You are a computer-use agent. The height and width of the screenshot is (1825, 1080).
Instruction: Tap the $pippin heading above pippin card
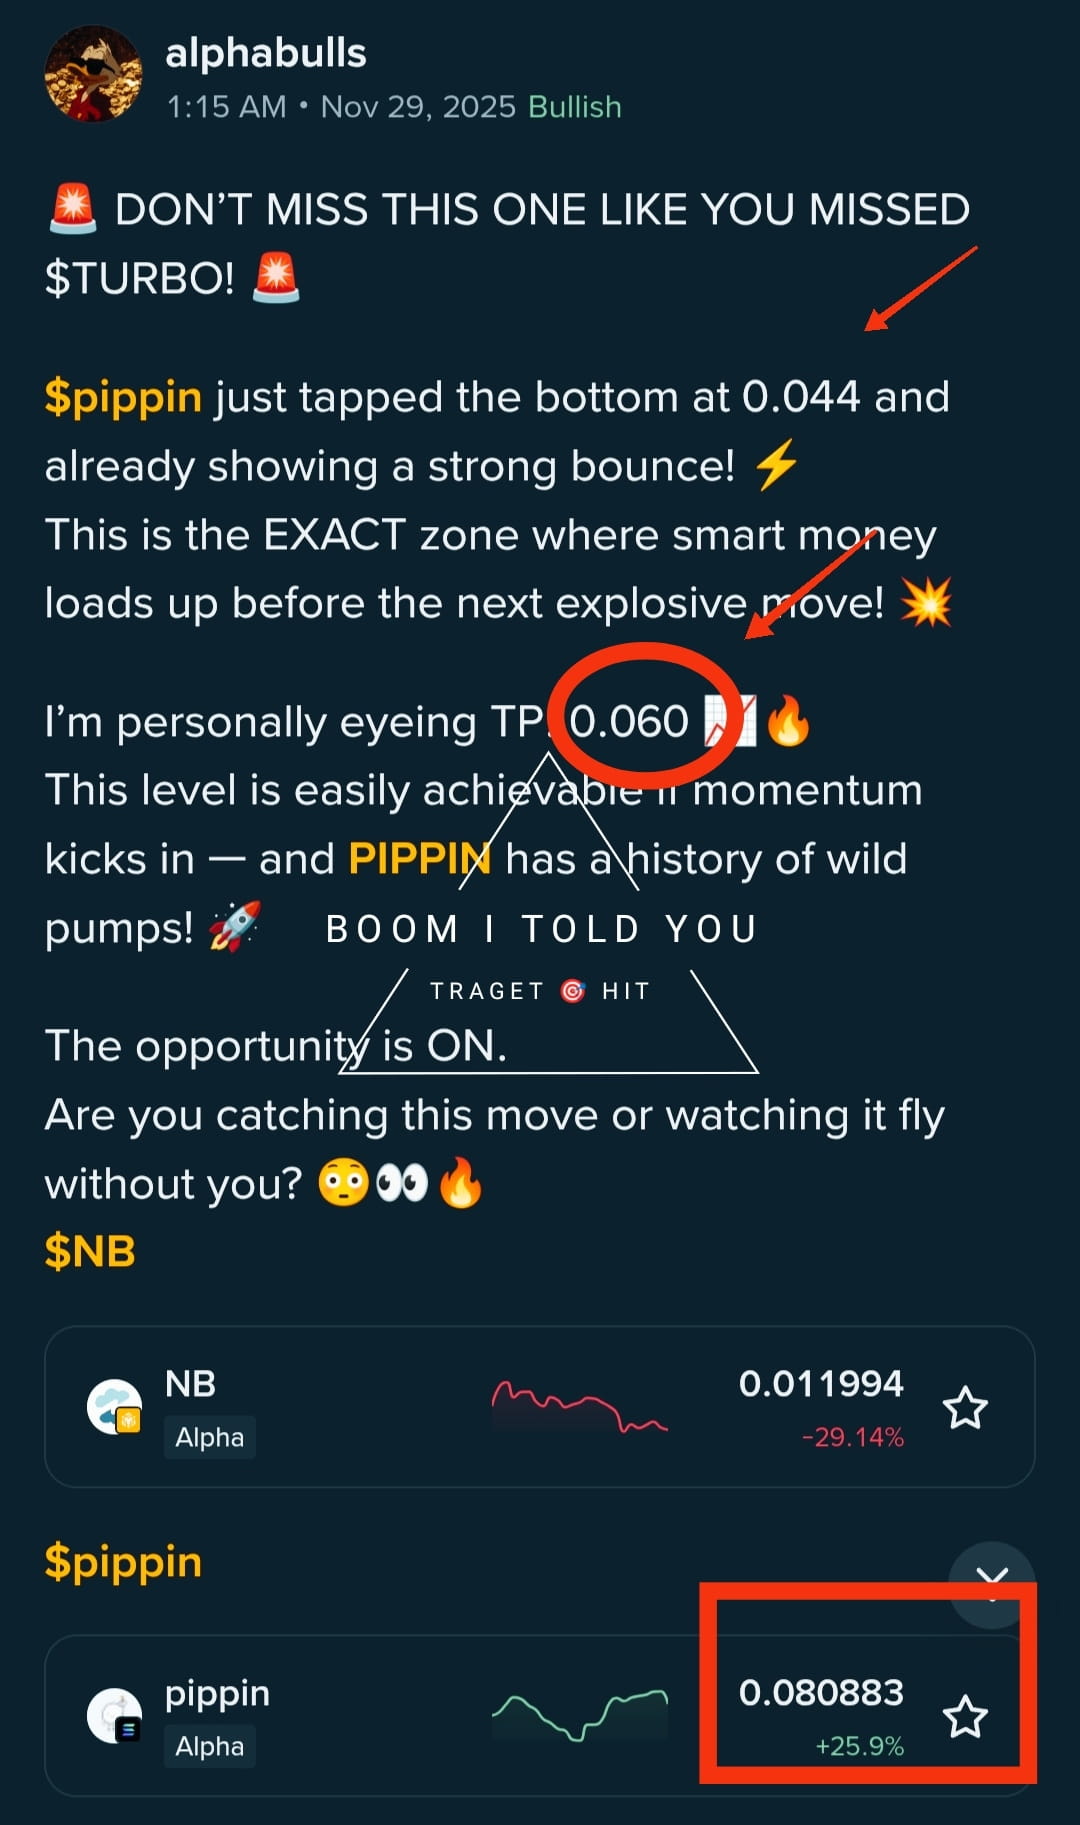click(x=123, y=1562)
